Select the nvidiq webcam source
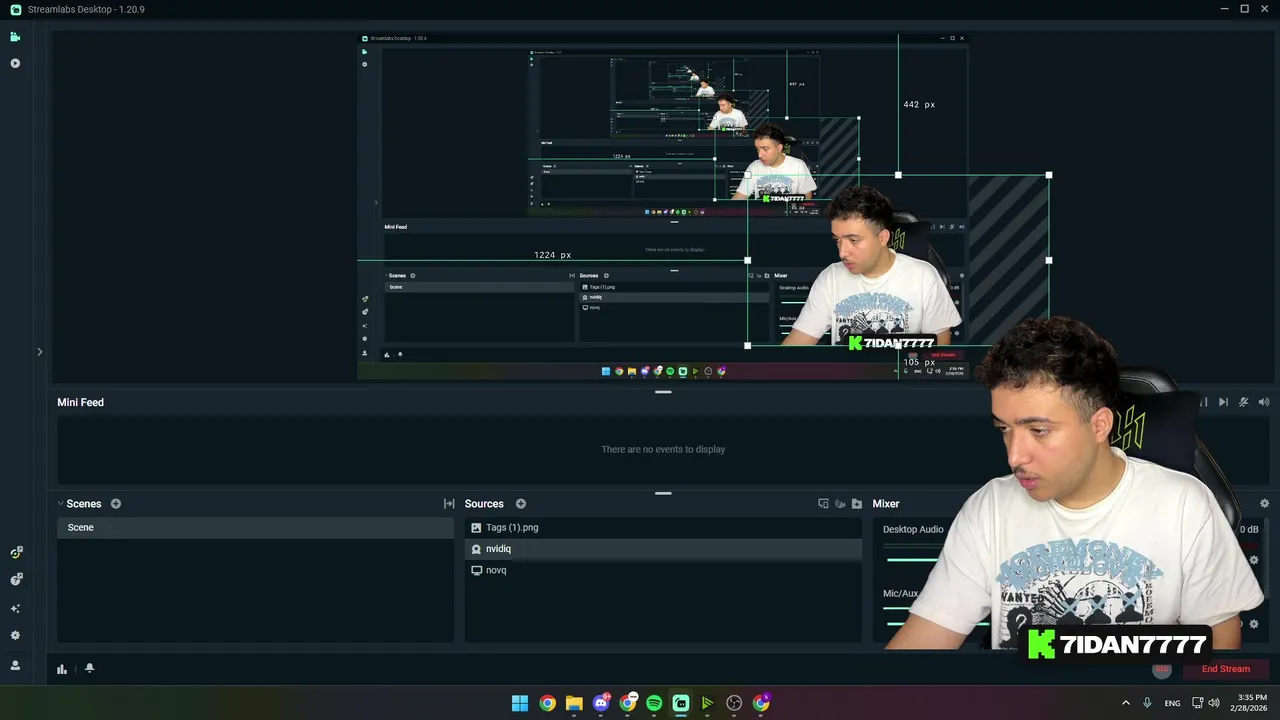Viewport: 1280px width, 720px height. point(663,549)
